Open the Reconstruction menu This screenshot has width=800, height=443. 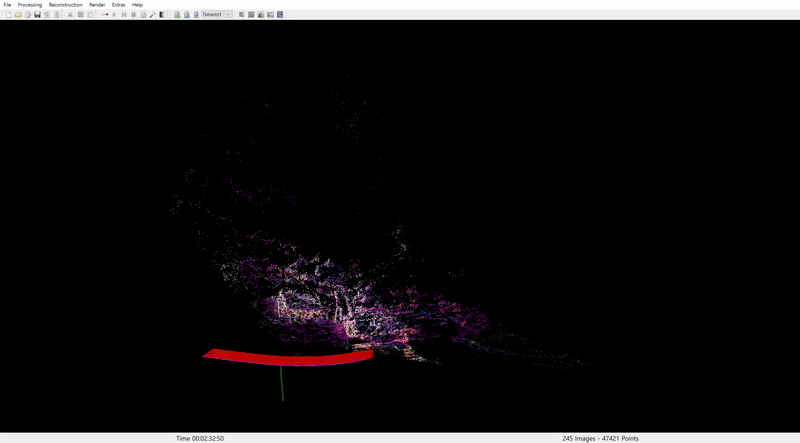pyautogui.click(x=65, y=5)
